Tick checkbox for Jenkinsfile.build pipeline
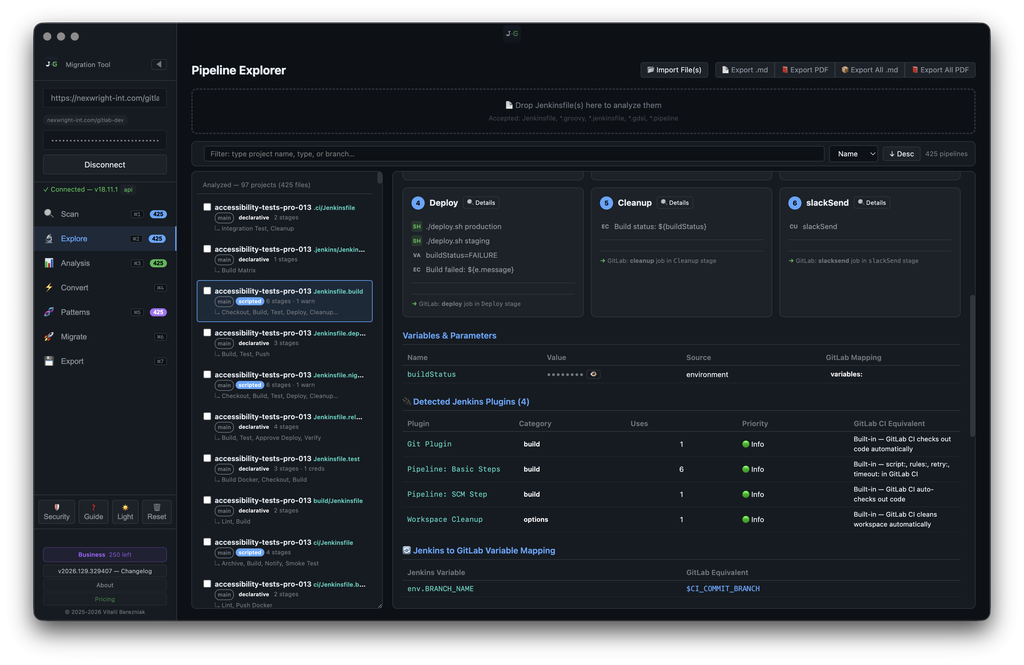1024x665 pixels. [207, 291]
